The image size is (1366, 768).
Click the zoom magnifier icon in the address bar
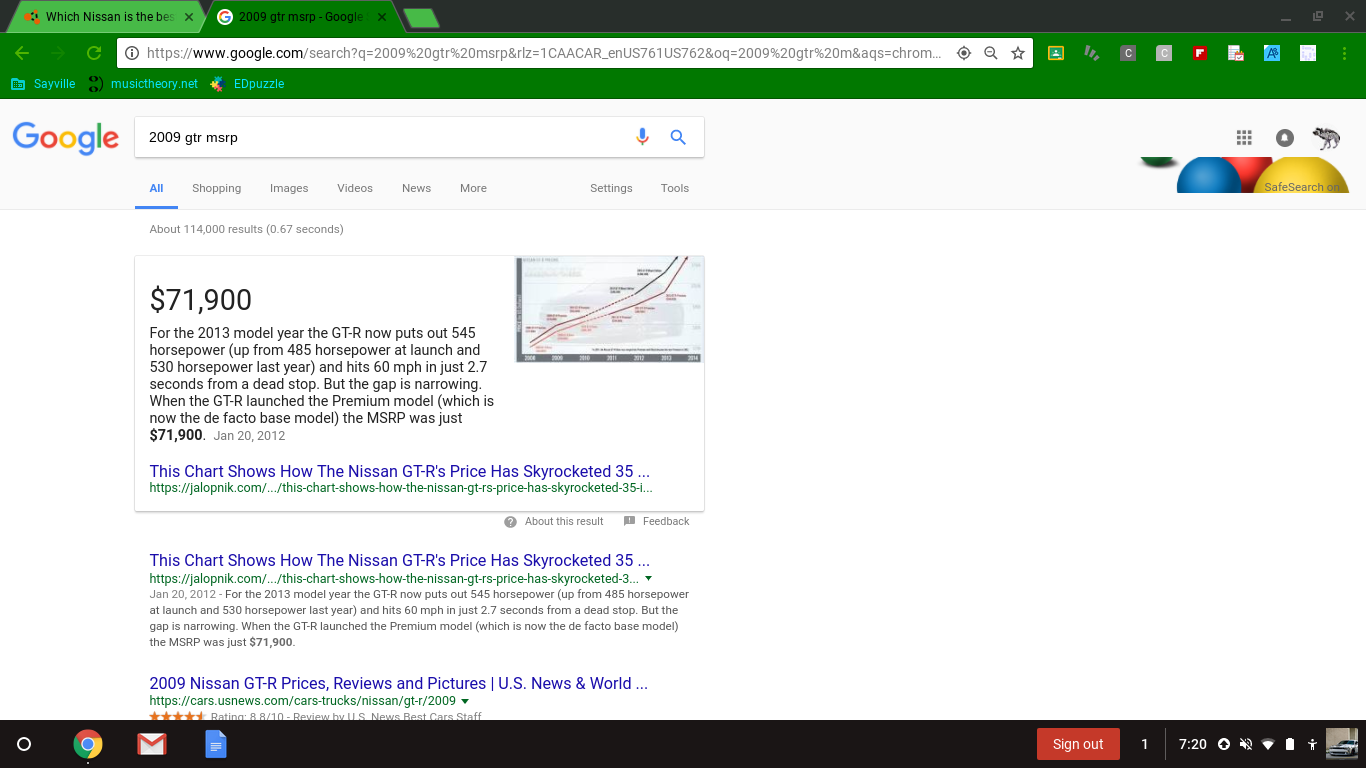coord(991,53)
